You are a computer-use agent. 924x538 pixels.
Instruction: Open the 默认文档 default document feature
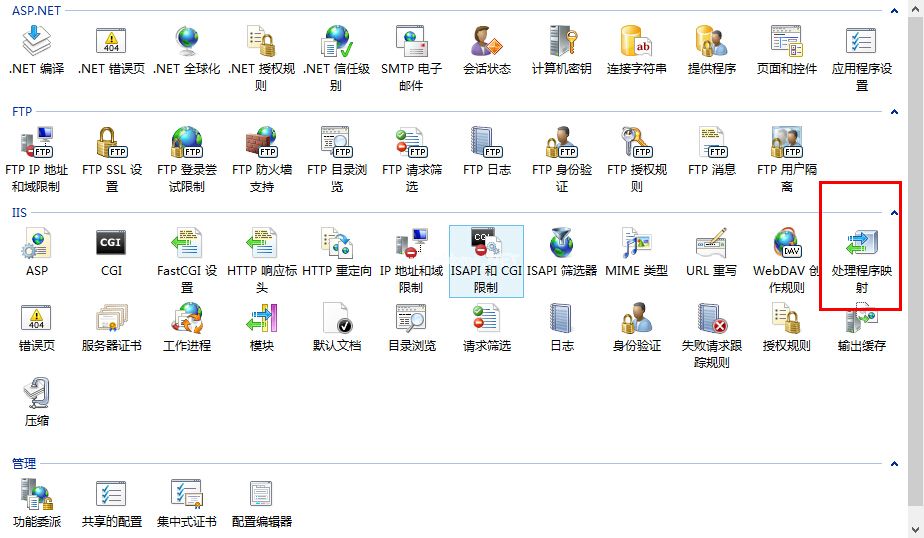[x=336, y=320]
